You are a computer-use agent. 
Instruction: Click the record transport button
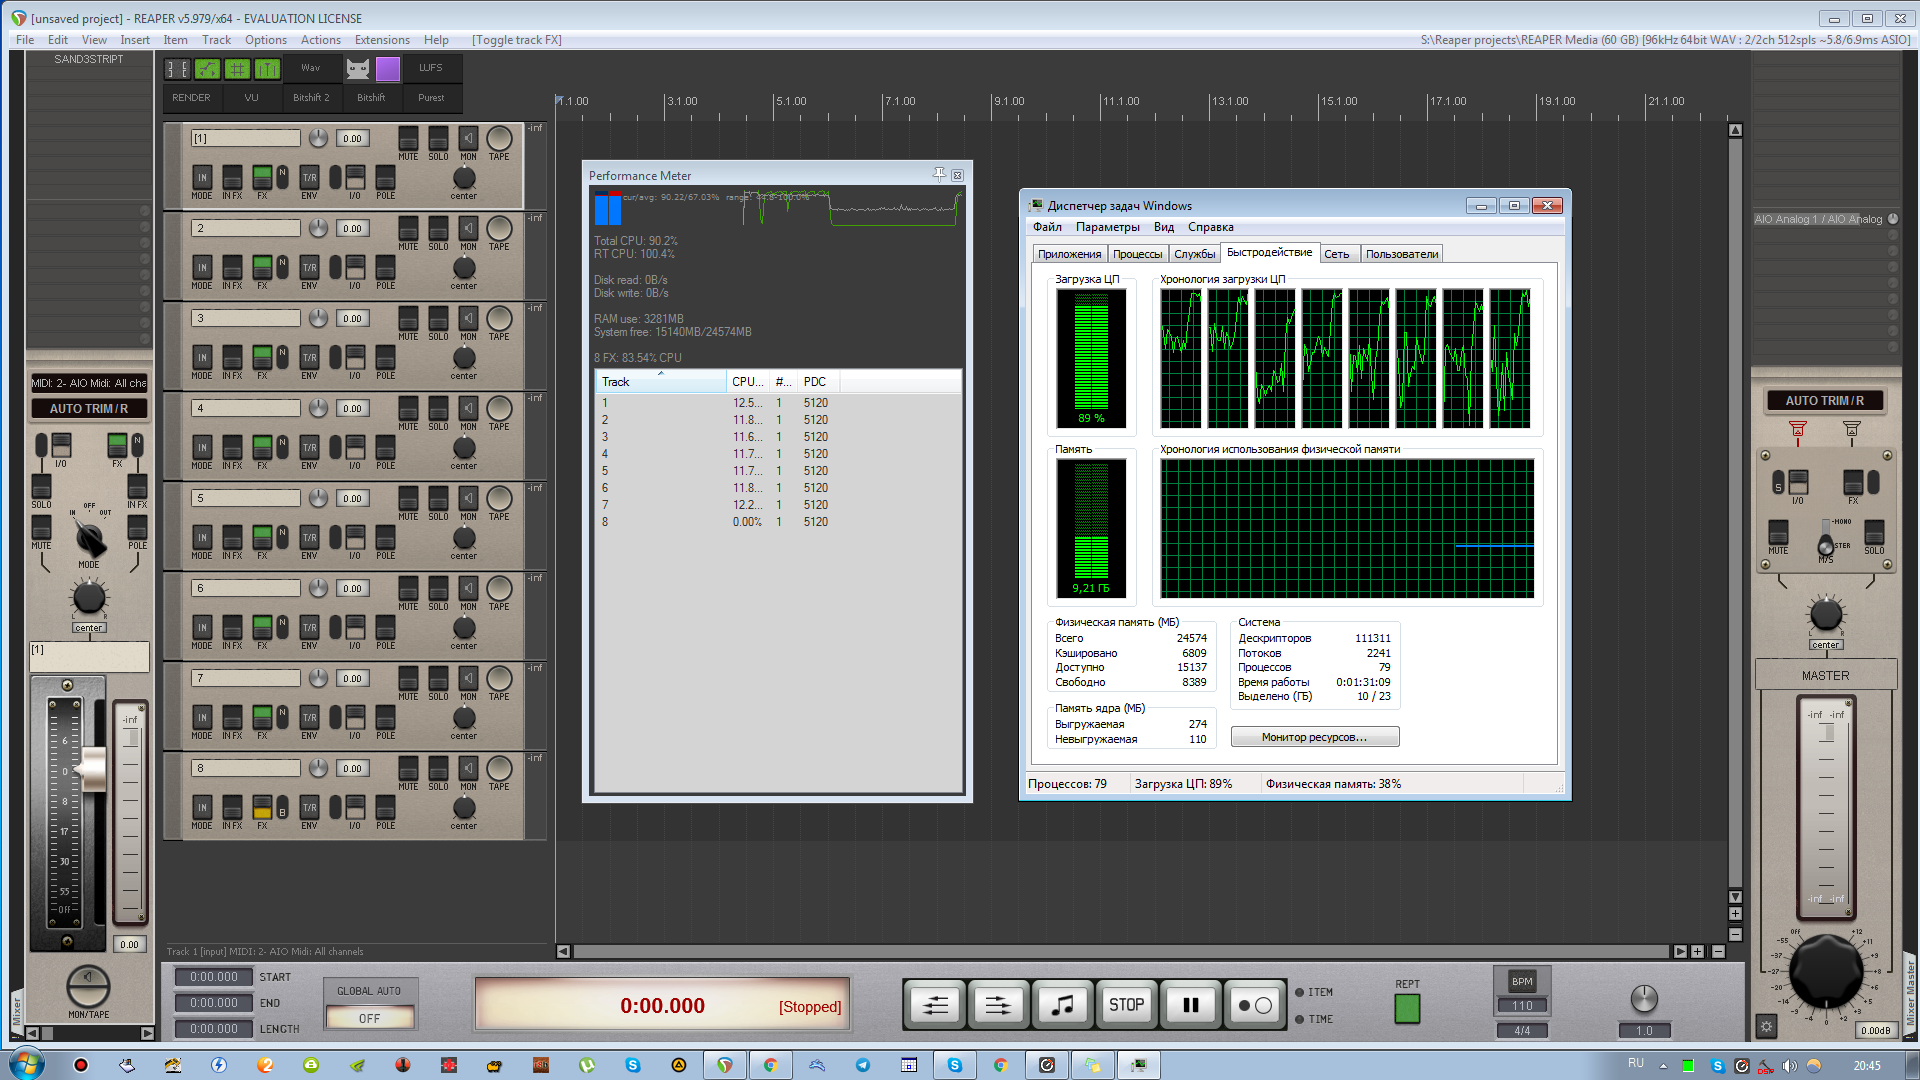pos(1254,1005)
